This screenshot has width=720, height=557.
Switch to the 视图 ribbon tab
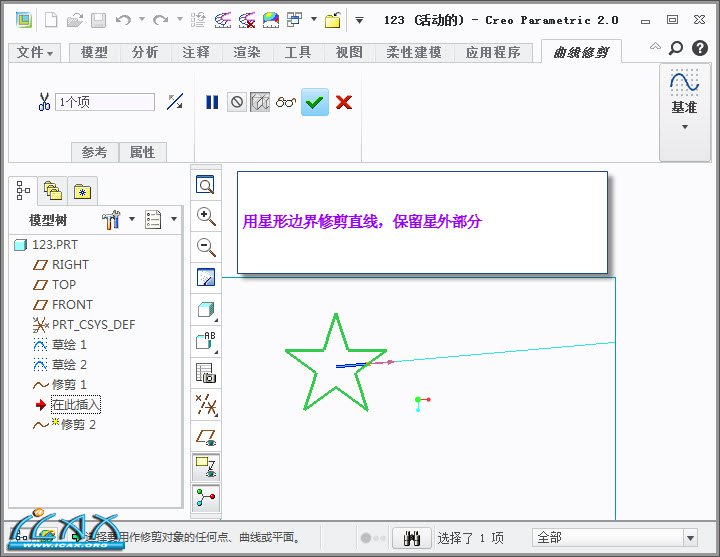(349, 52)
